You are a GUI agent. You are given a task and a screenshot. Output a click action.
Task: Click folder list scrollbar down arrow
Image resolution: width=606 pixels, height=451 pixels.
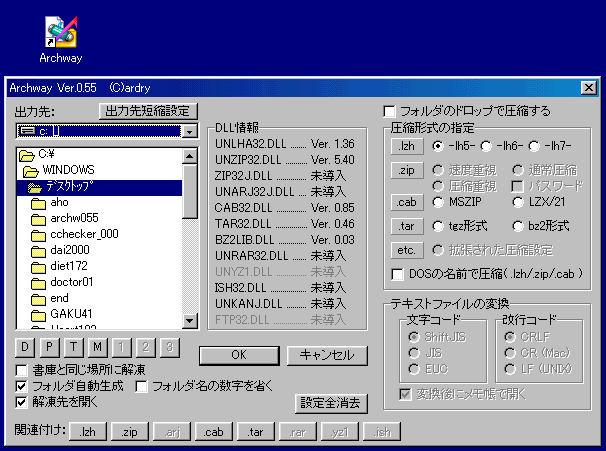pos(190,321)
